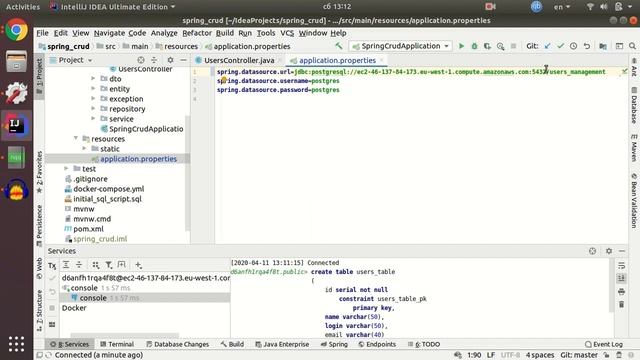
Task: Open the Endpoints tool window
Action: 377,344
